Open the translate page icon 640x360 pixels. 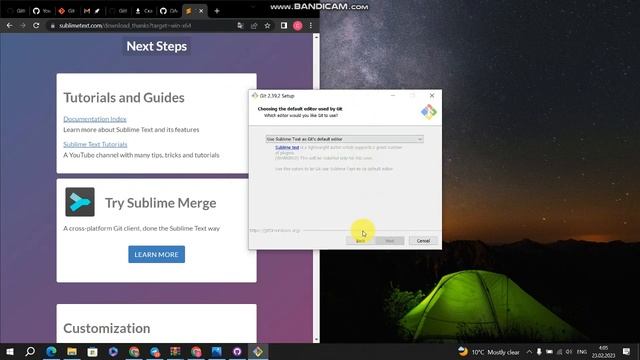(240, 26)
